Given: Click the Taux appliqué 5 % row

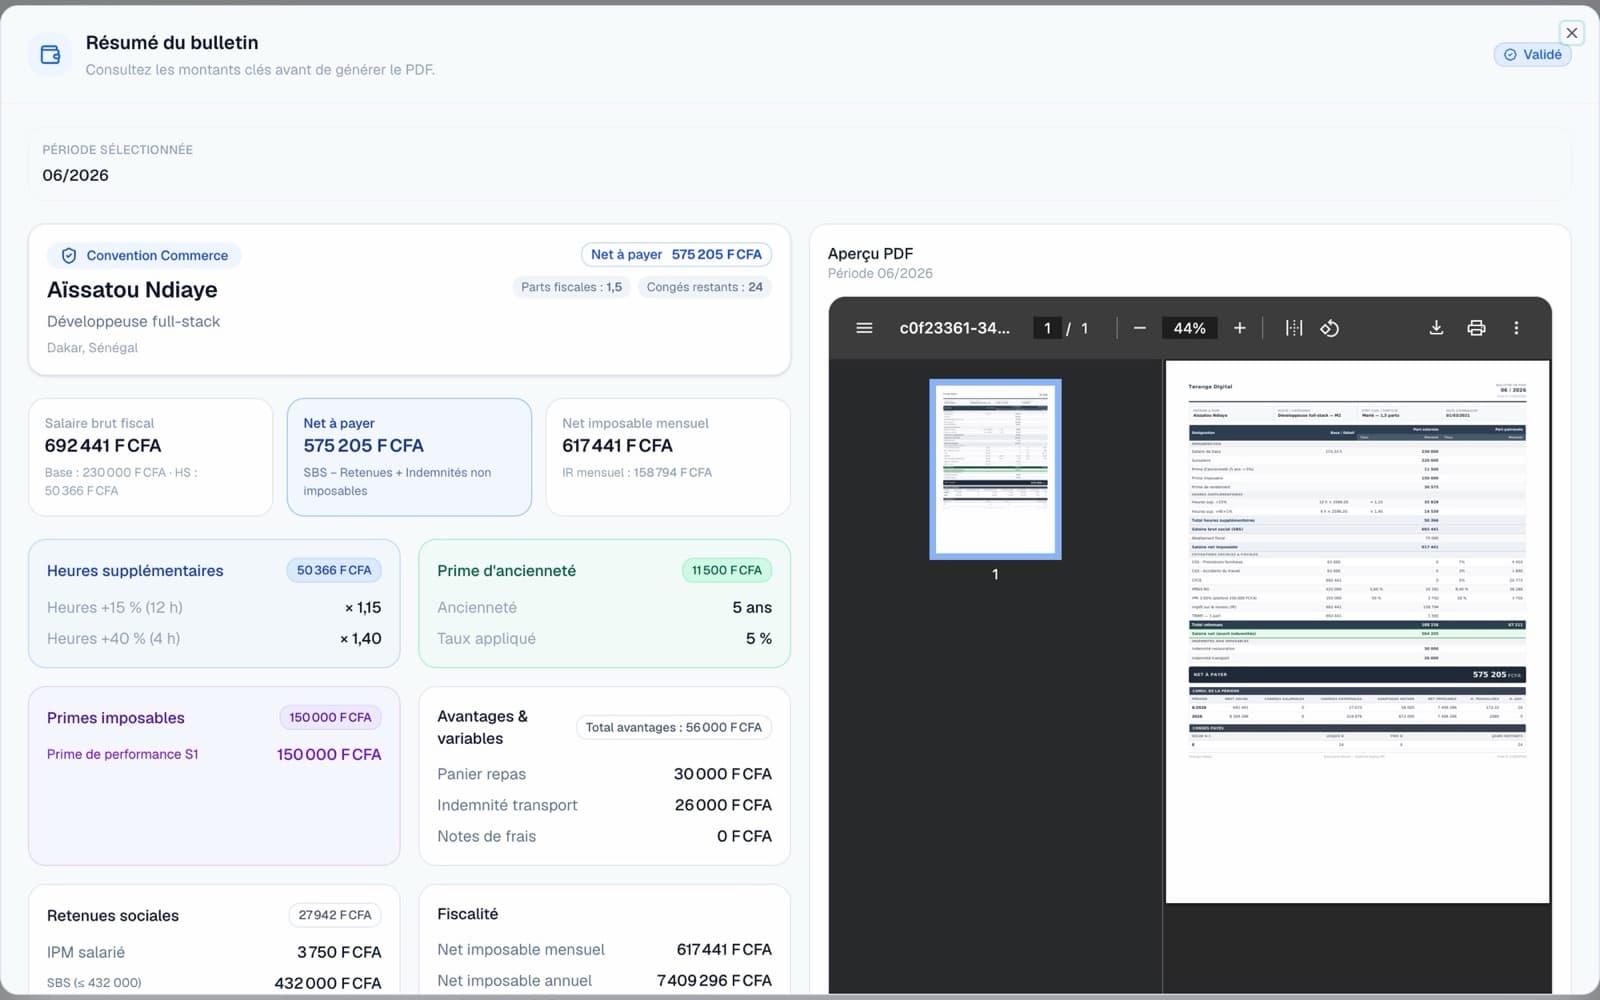Looking at the screenshot, I should [604, 639].
